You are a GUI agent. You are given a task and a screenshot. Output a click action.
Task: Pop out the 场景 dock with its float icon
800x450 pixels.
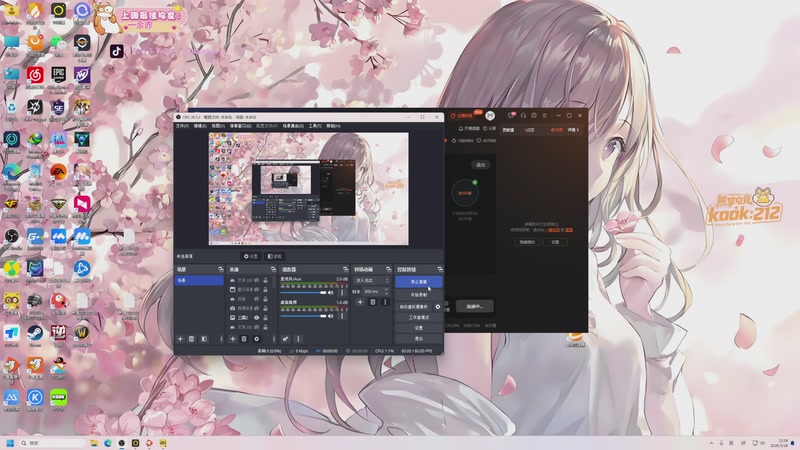220,269
